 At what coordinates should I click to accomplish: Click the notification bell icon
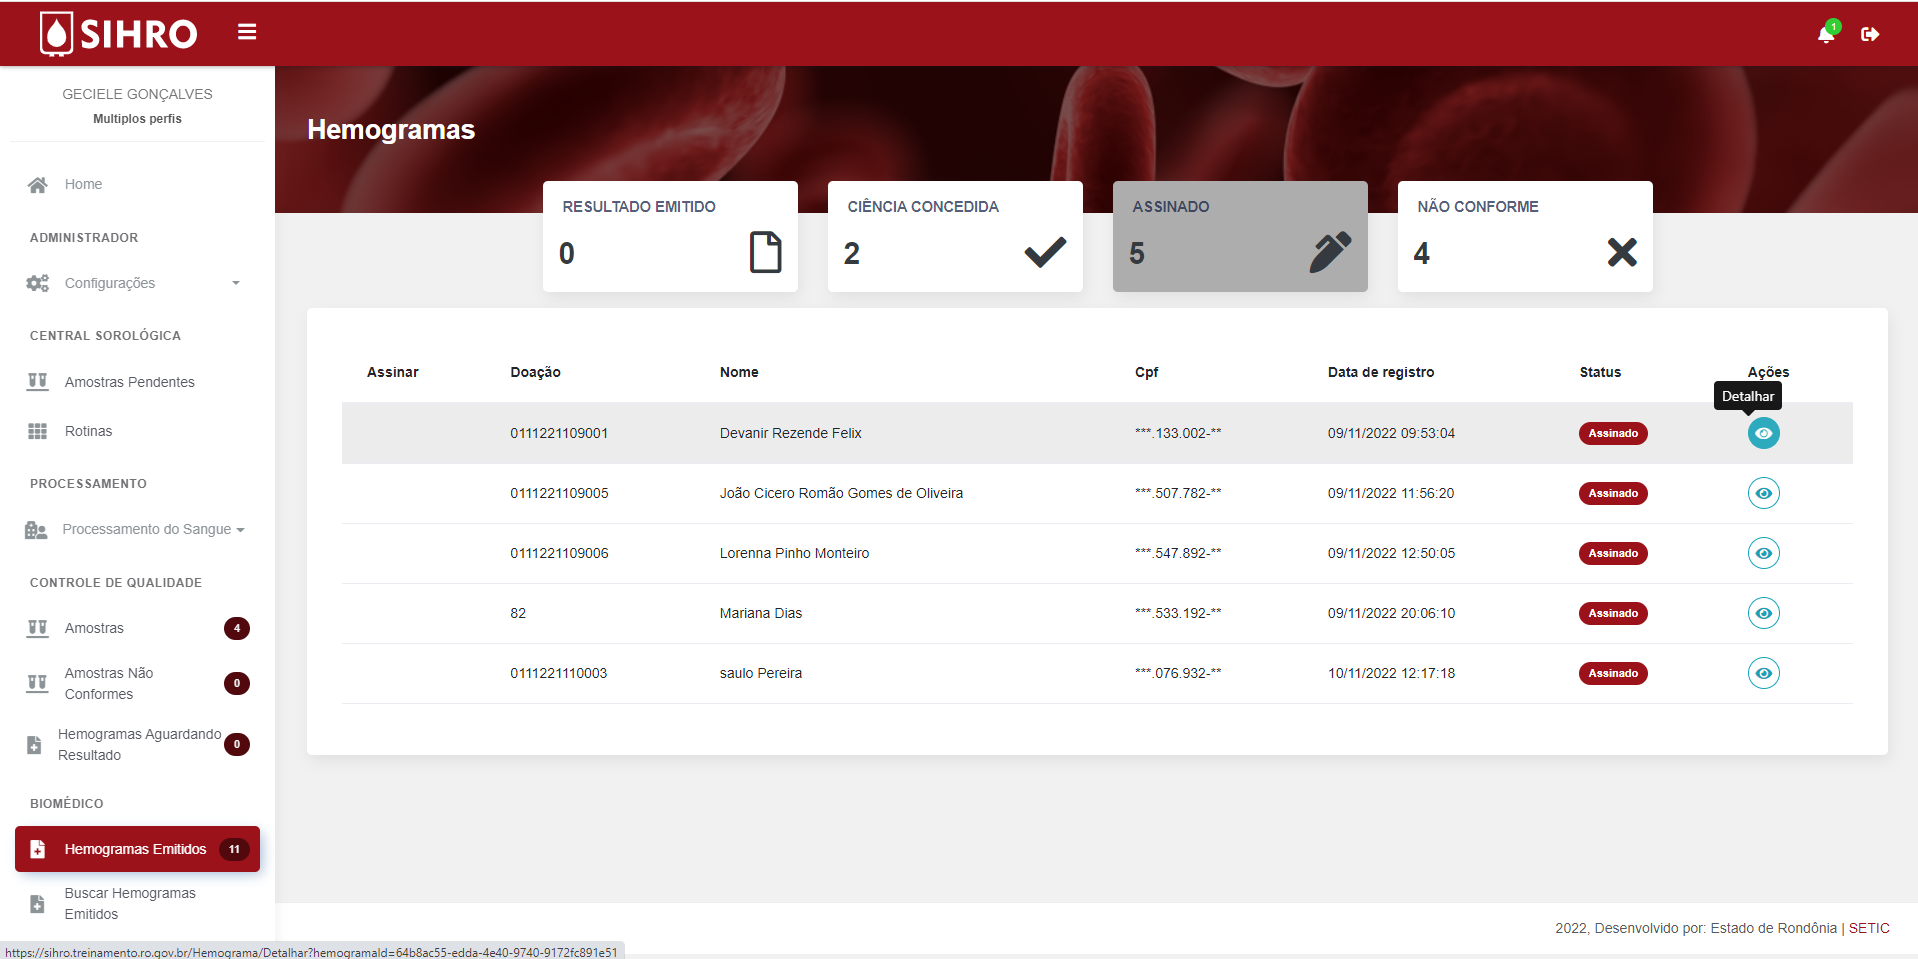pyautogui.click(x=1826, y=34)
